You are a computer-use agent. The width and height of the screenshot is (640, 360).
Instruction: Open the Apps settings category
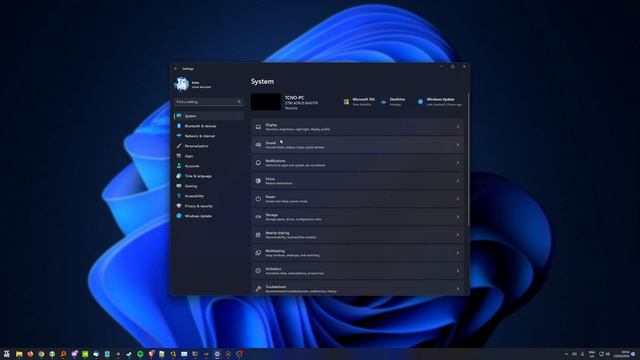pyautogui.click(x=209, y=156)
